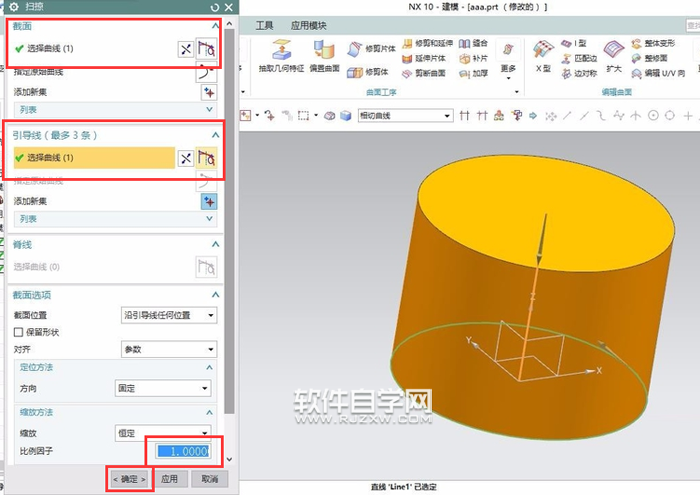700x495 pixels.
Task: Click the 取消 button
Action: pos(209,479)
